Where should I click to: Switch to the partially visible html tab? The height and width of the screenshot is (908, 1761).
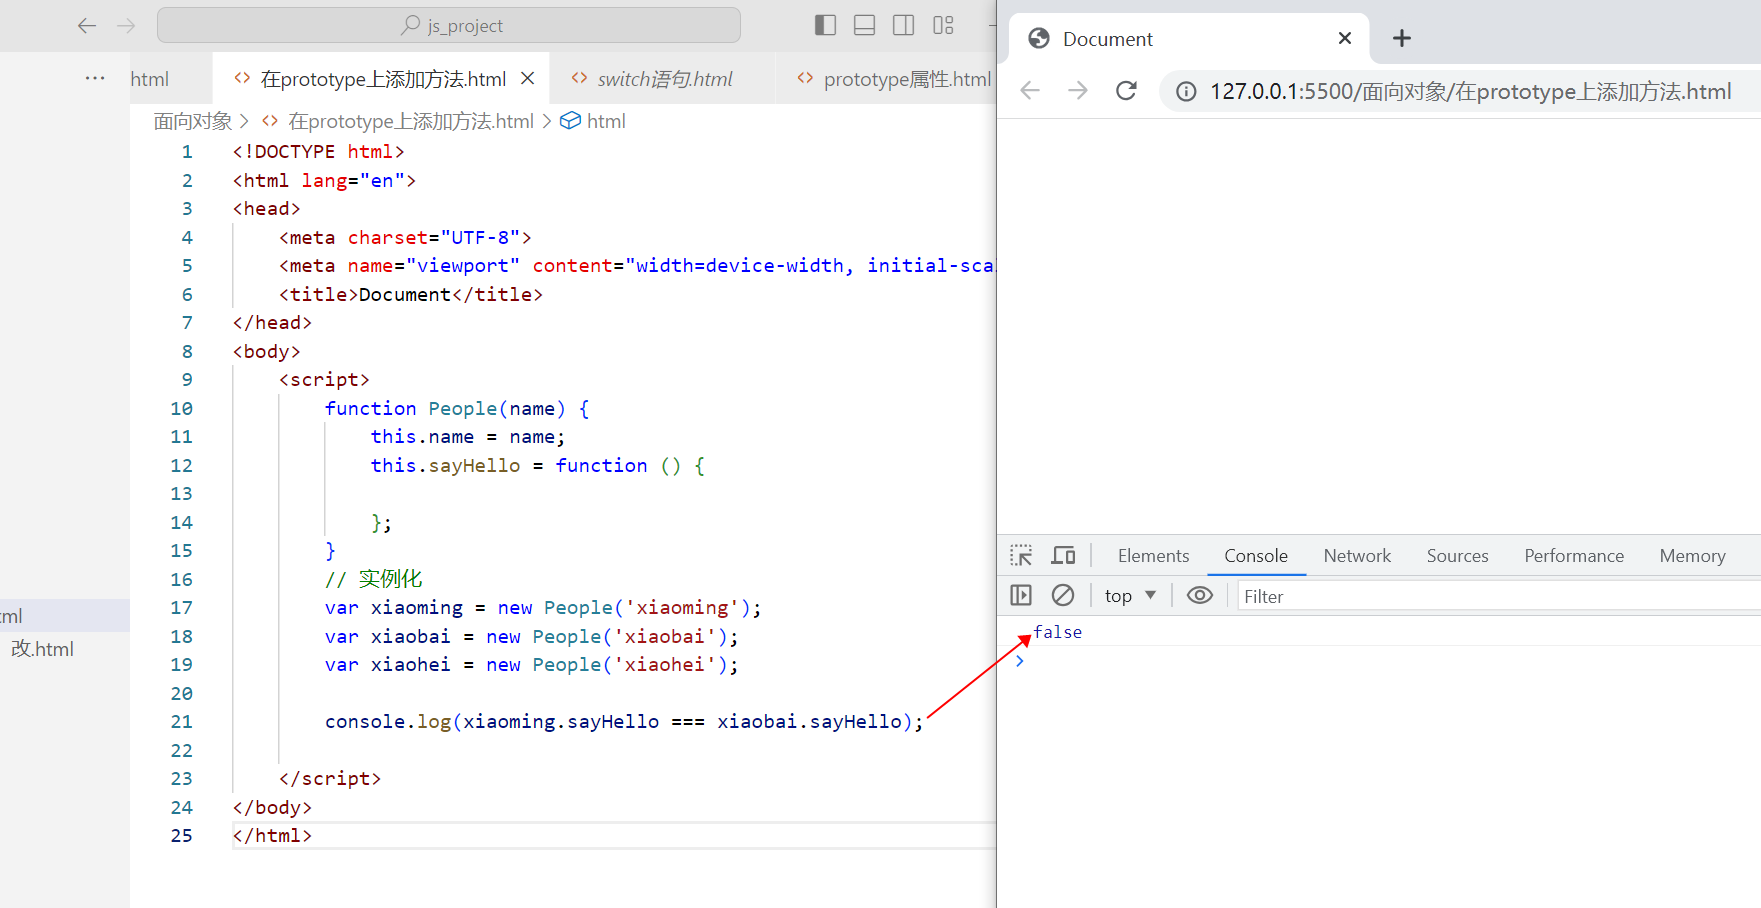coord(150,79)
